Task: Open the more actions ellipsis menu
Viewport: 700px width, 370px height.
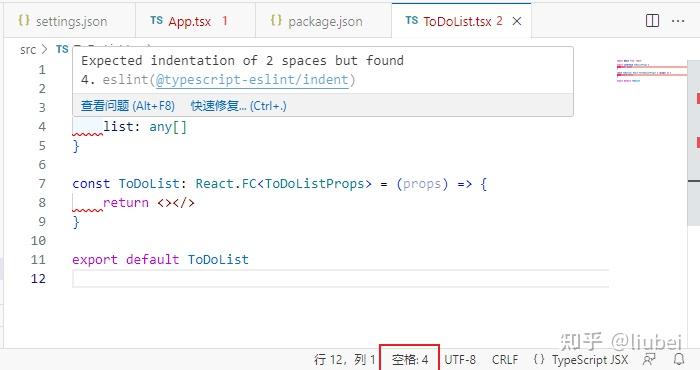Action: coord(678,21)
